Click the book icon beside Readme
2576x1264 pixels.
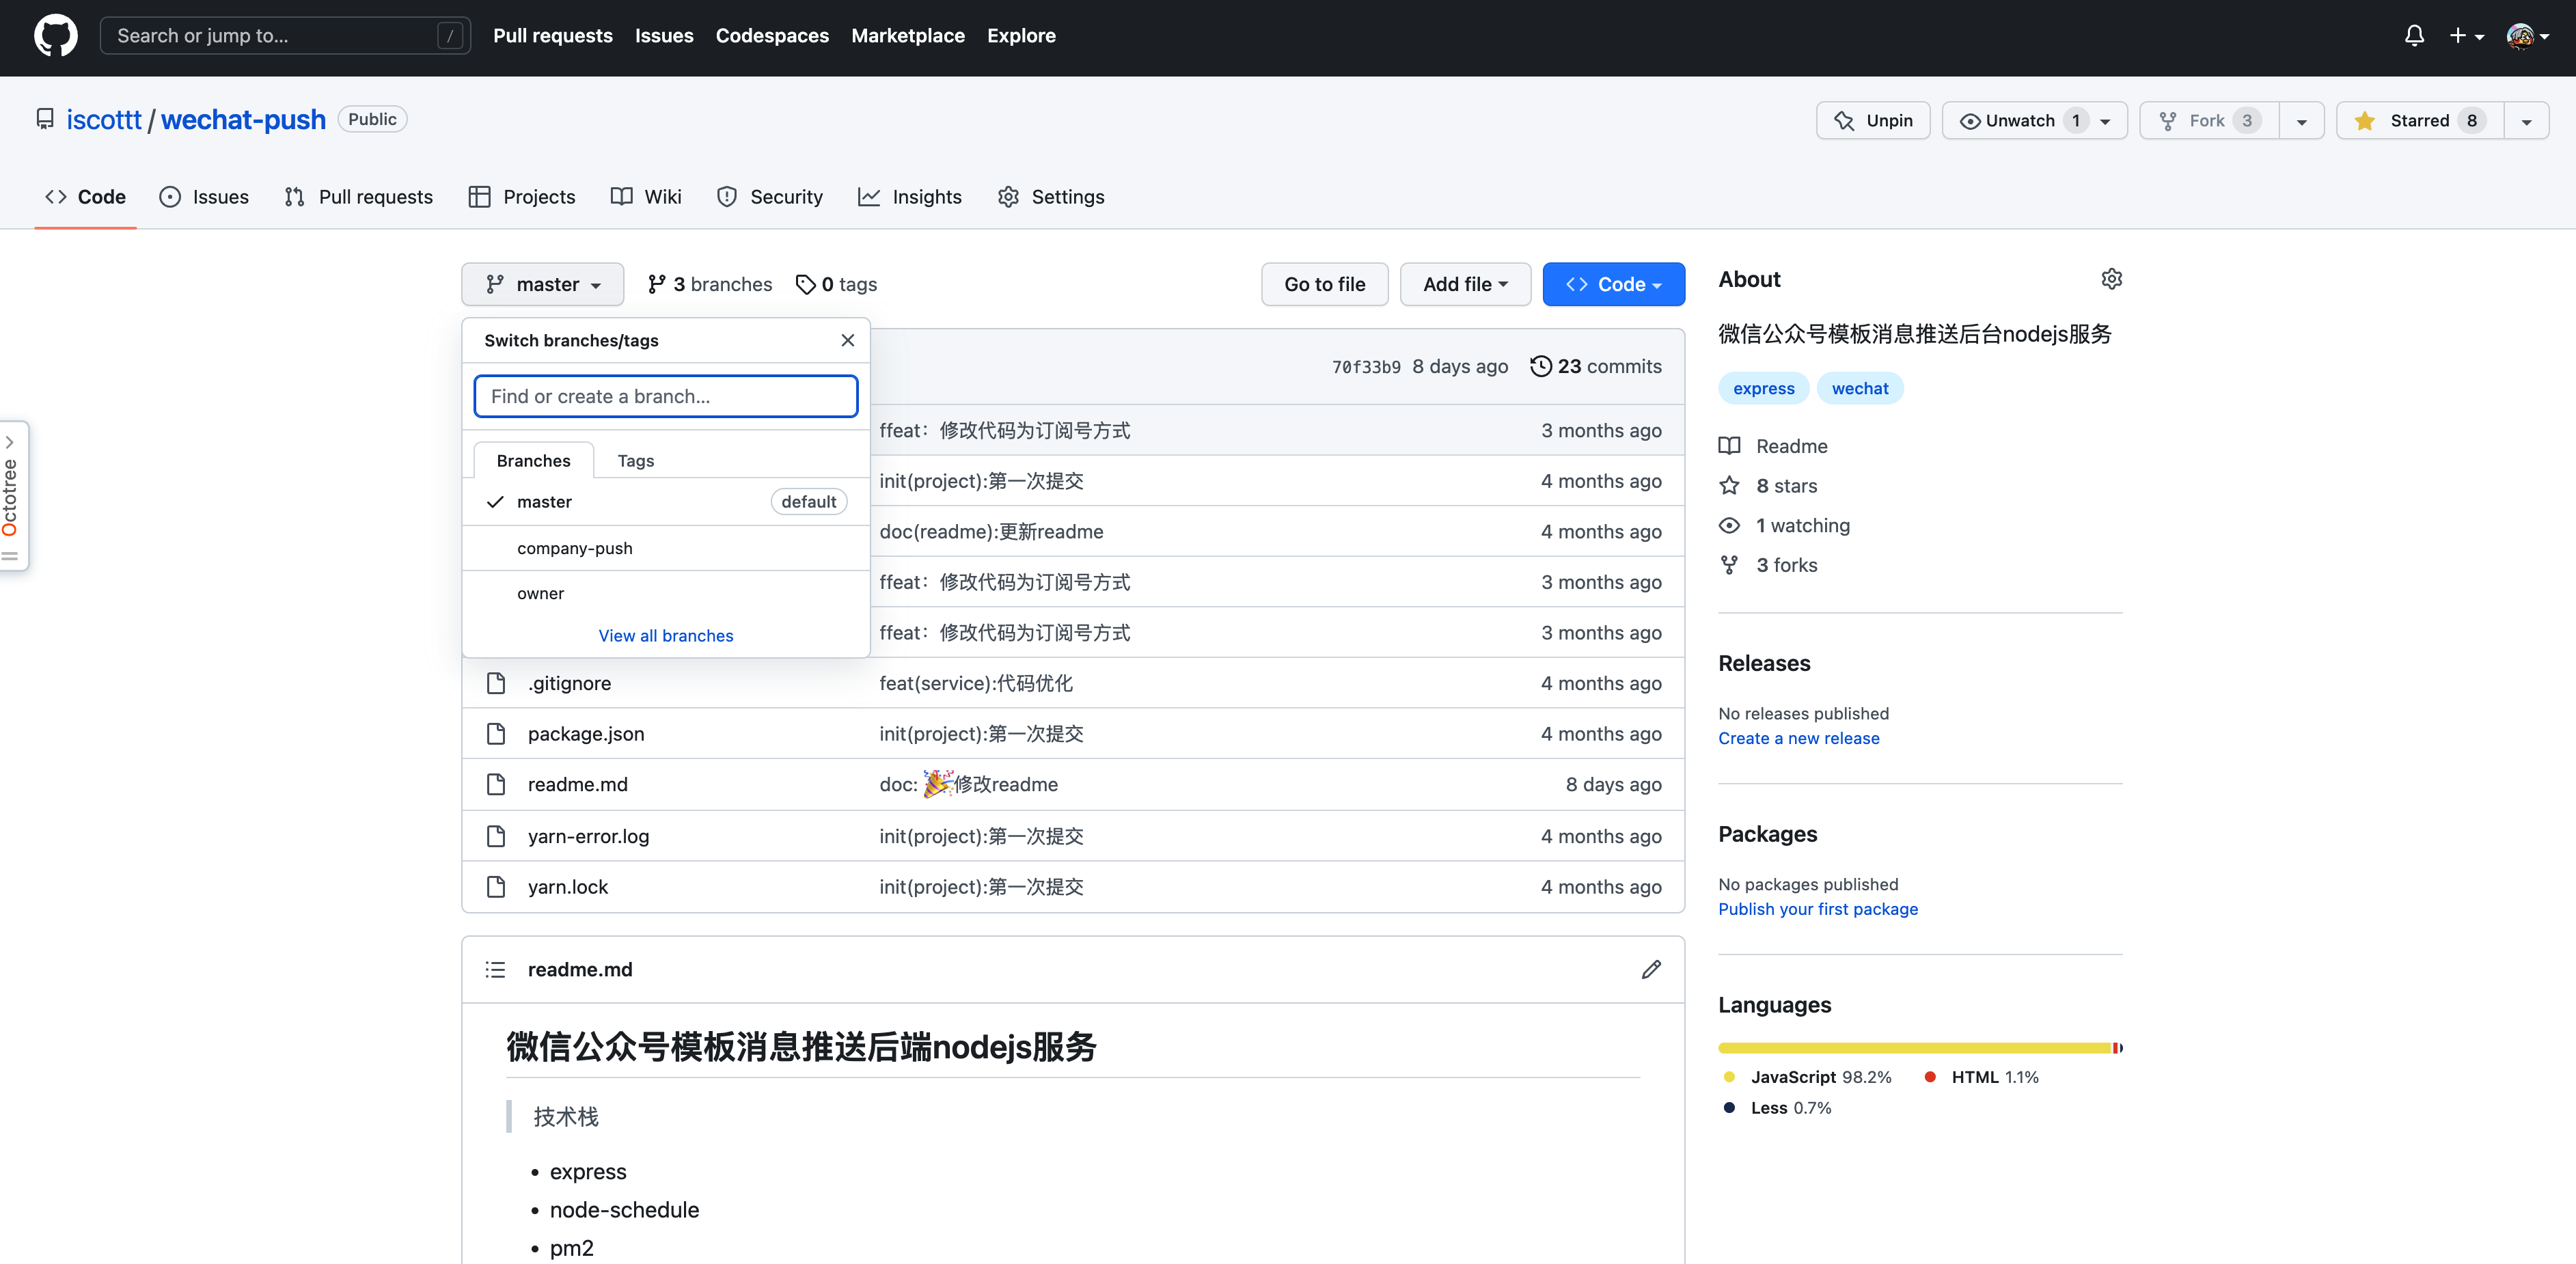[1729, 446]
